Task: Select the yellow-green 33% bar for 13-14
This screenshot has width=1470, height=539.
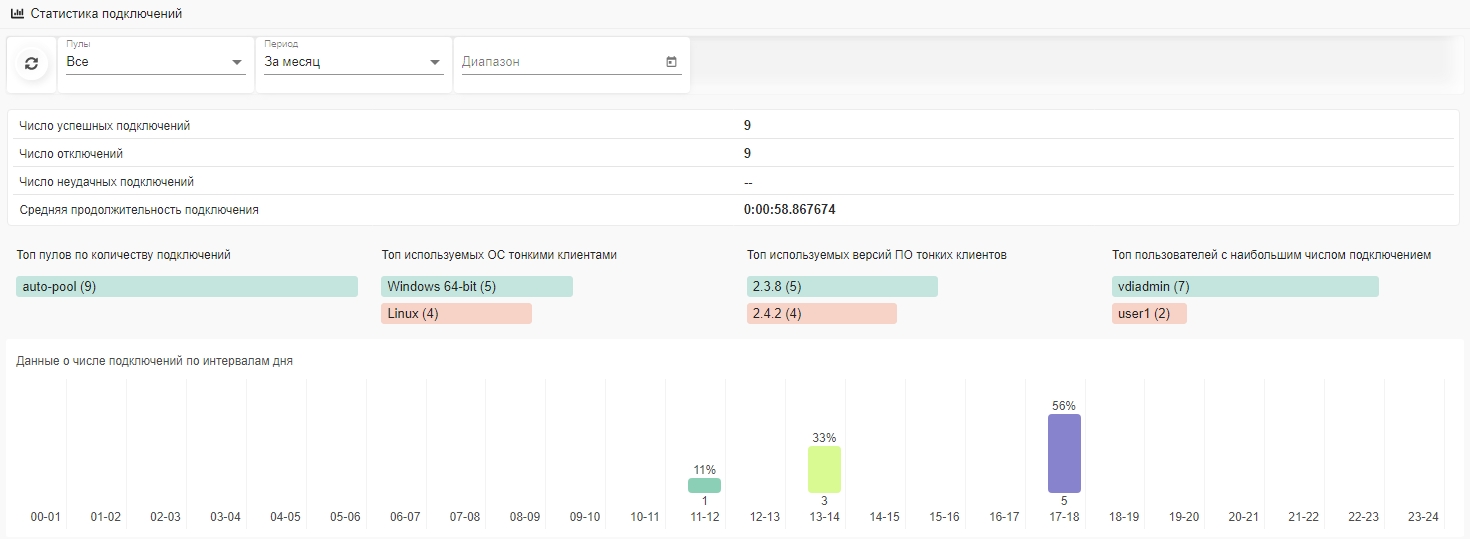Action: click(824, 469)
